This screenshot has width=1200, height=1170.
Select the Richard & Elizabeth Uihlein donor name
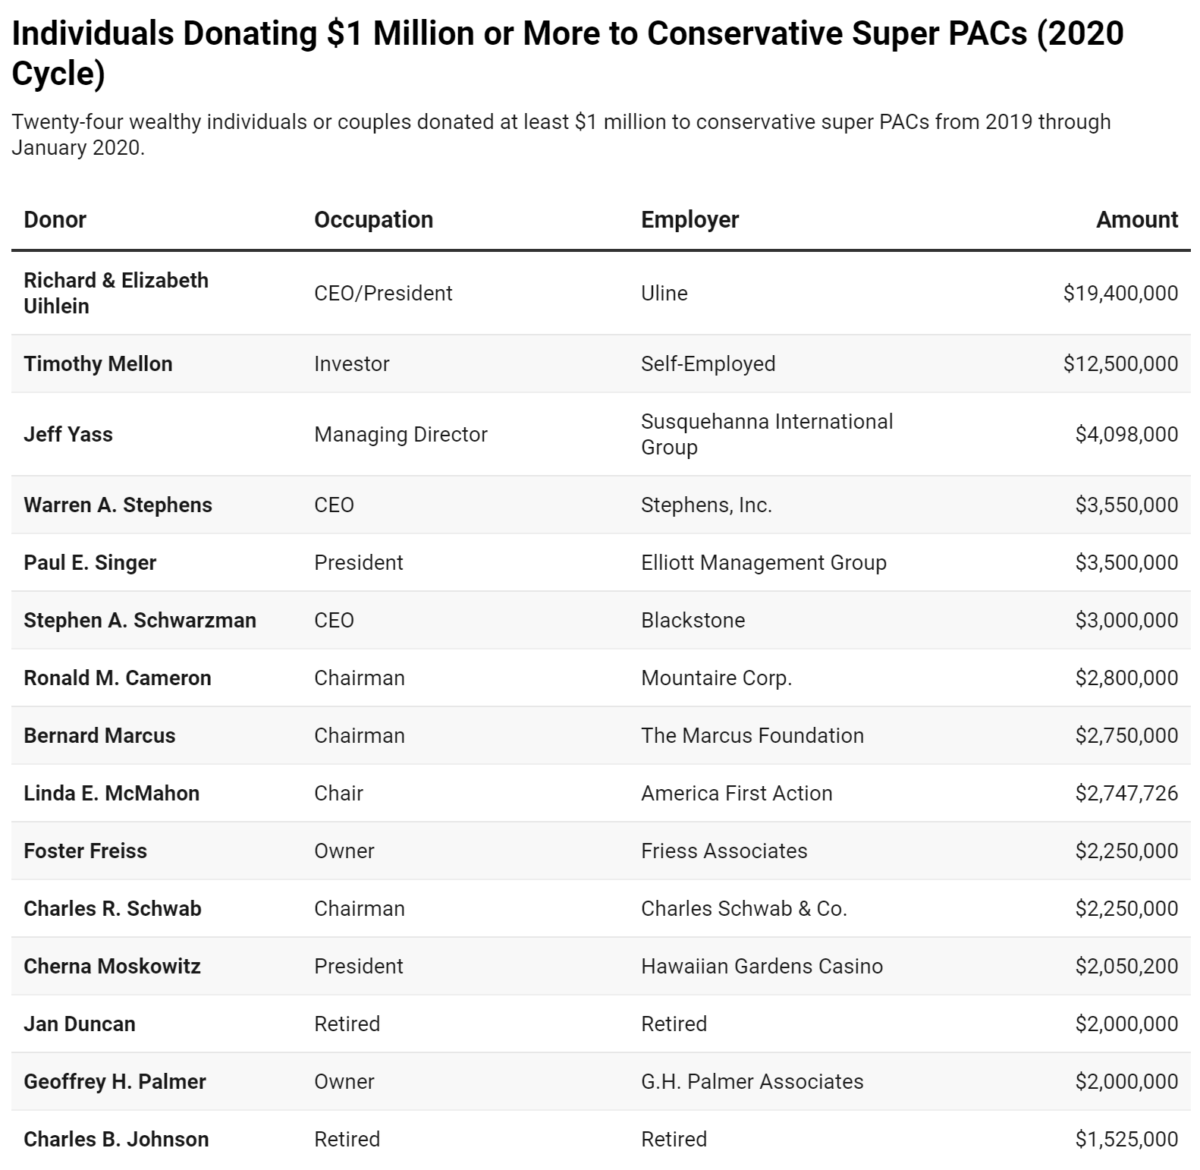116,293
